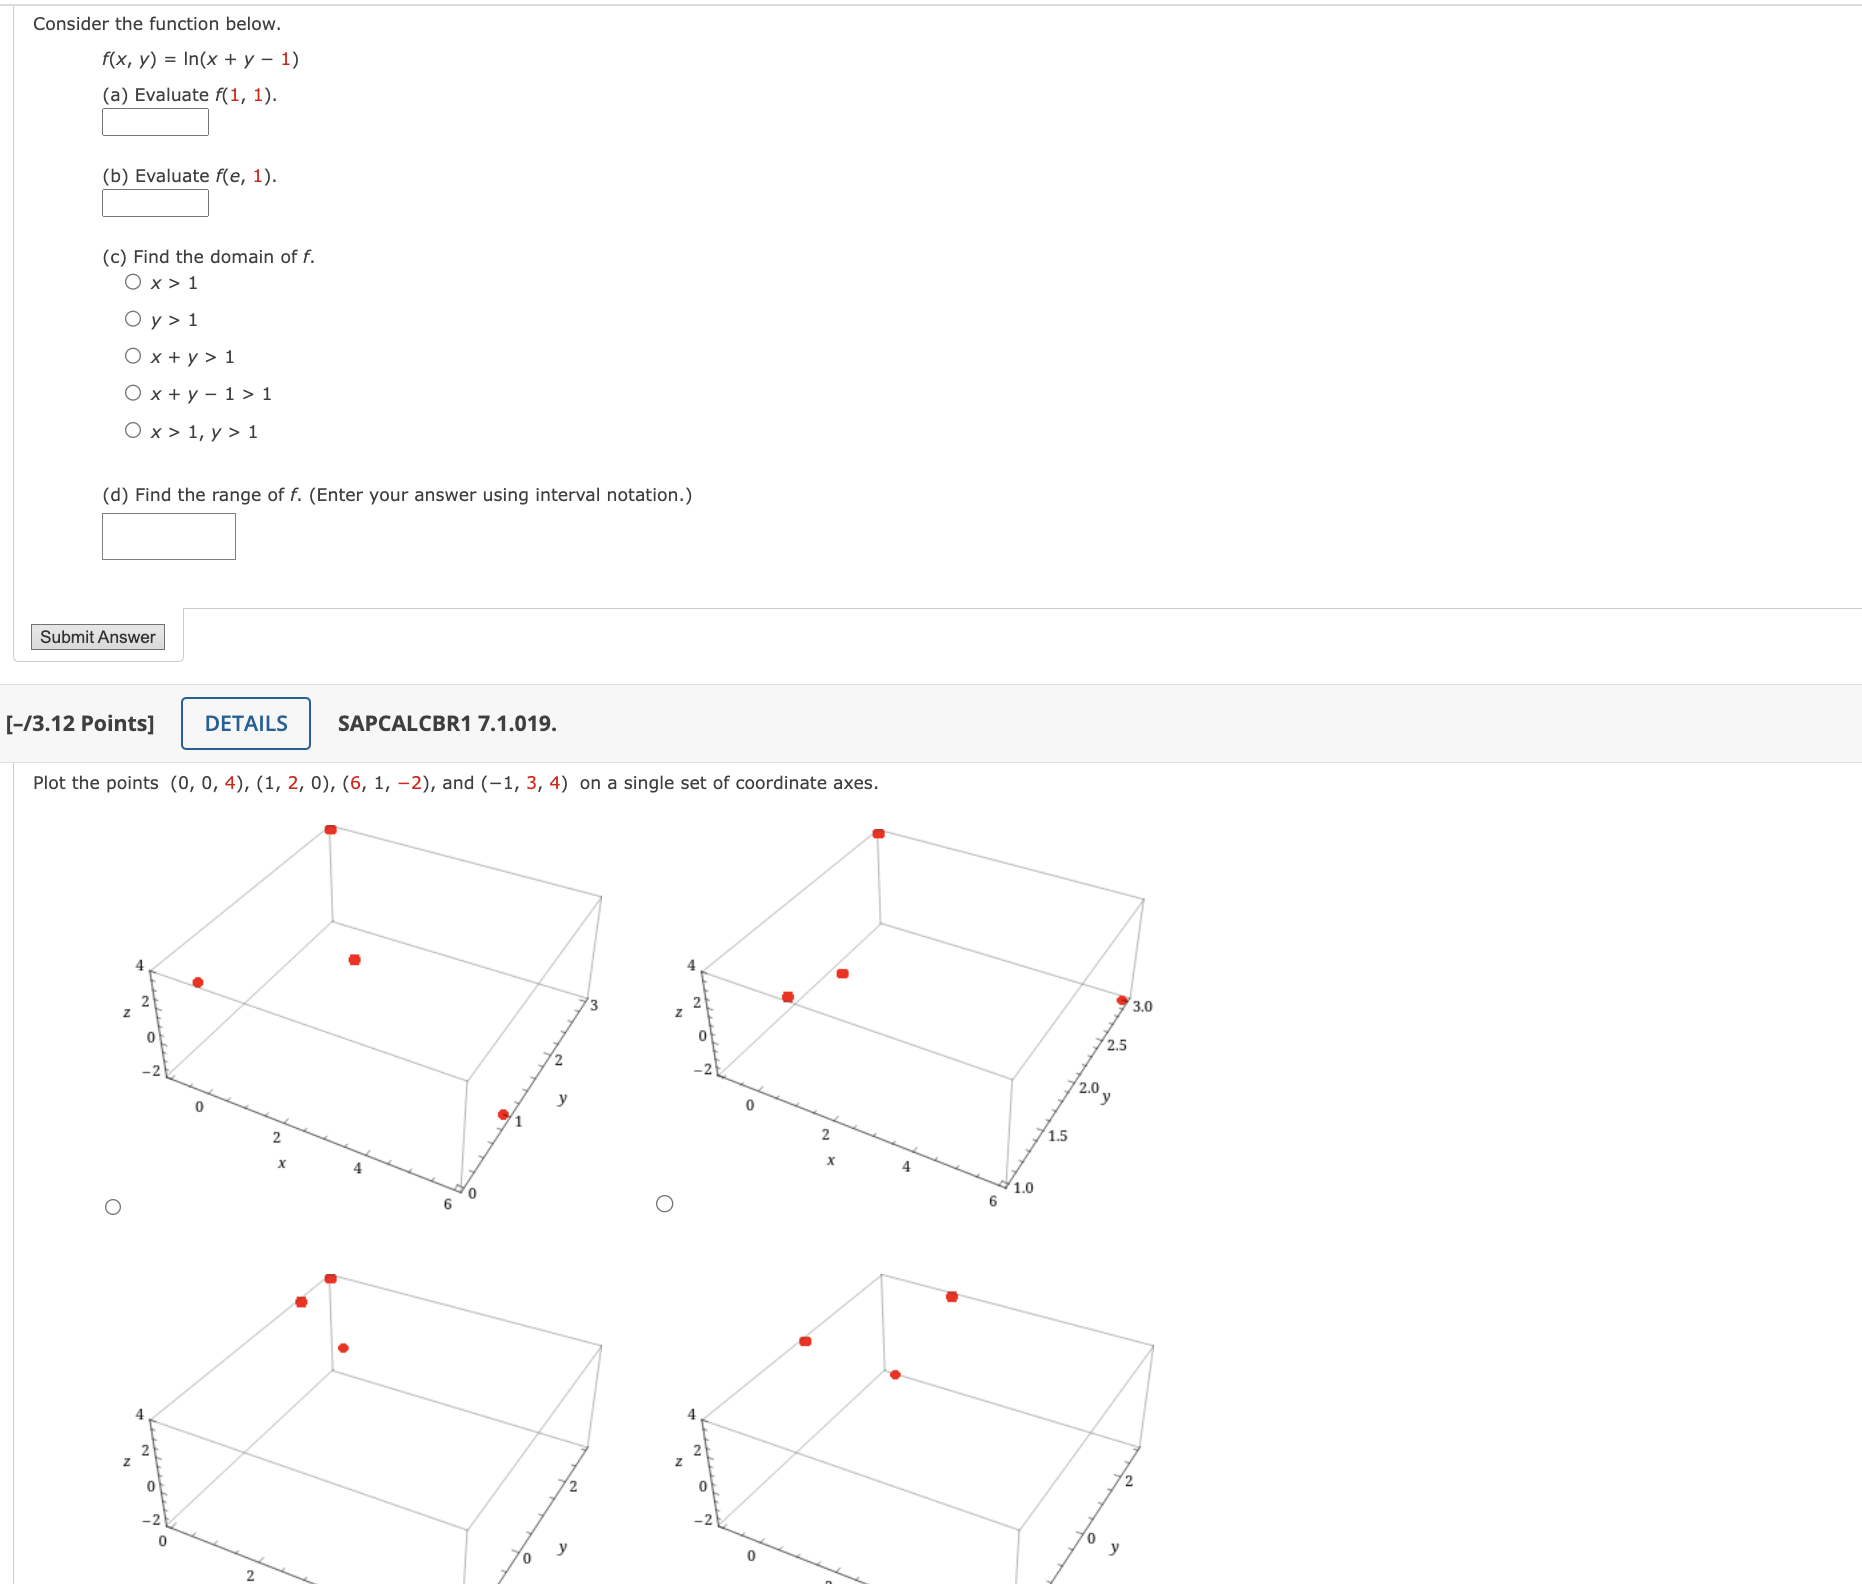
Task: Select the radio button for y > 1
Action: (x=133, y=318)
